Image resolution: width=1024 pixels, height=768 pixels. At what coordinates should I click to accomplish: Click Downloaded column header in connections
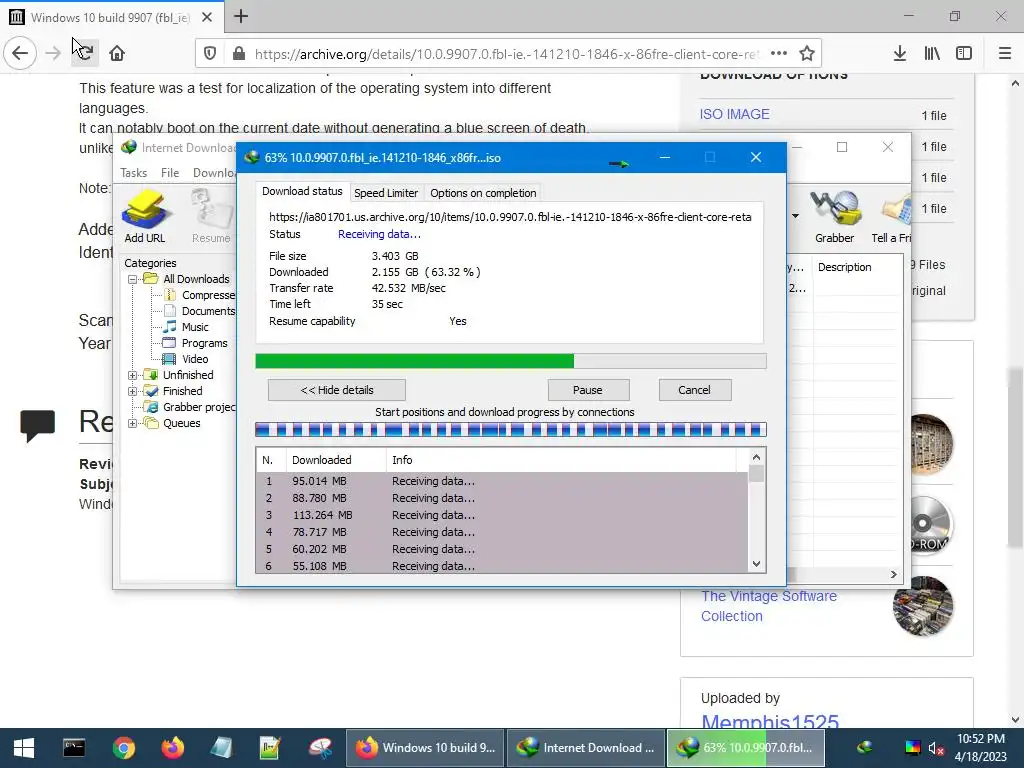pyautogui.click(x=336, y=460)
